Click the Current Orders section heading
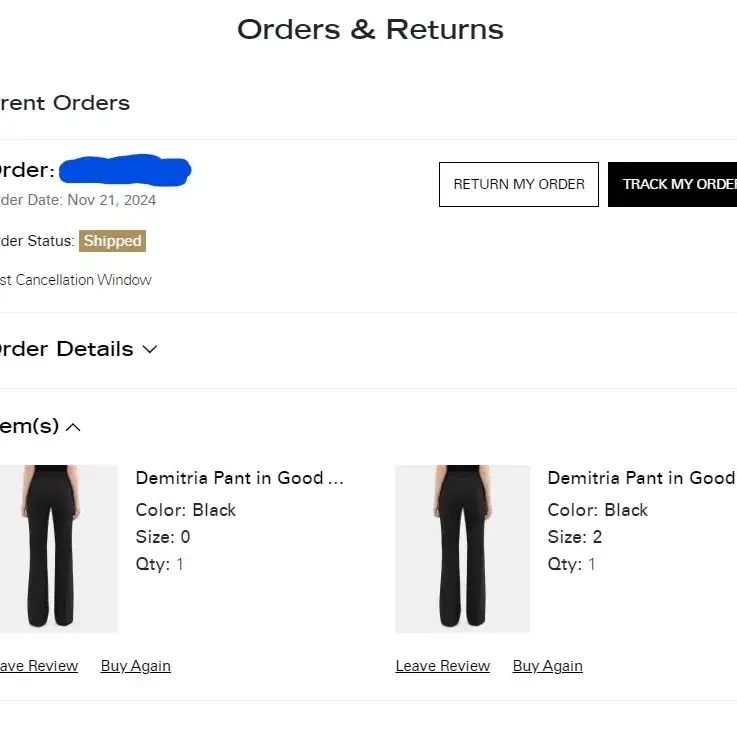The height and width of the screenshot is (737, 737). [64, 103]
